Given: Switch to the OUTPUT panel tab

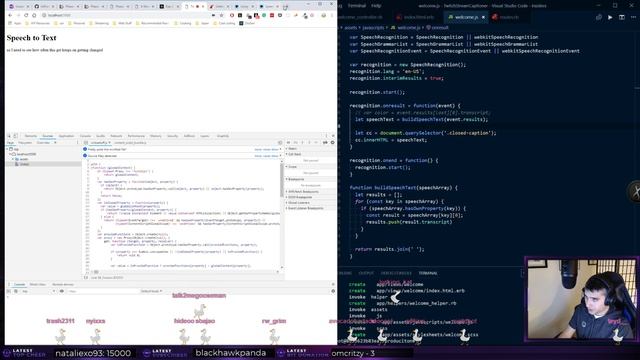Looking at the screenshot, I should [x=366, y=273].
